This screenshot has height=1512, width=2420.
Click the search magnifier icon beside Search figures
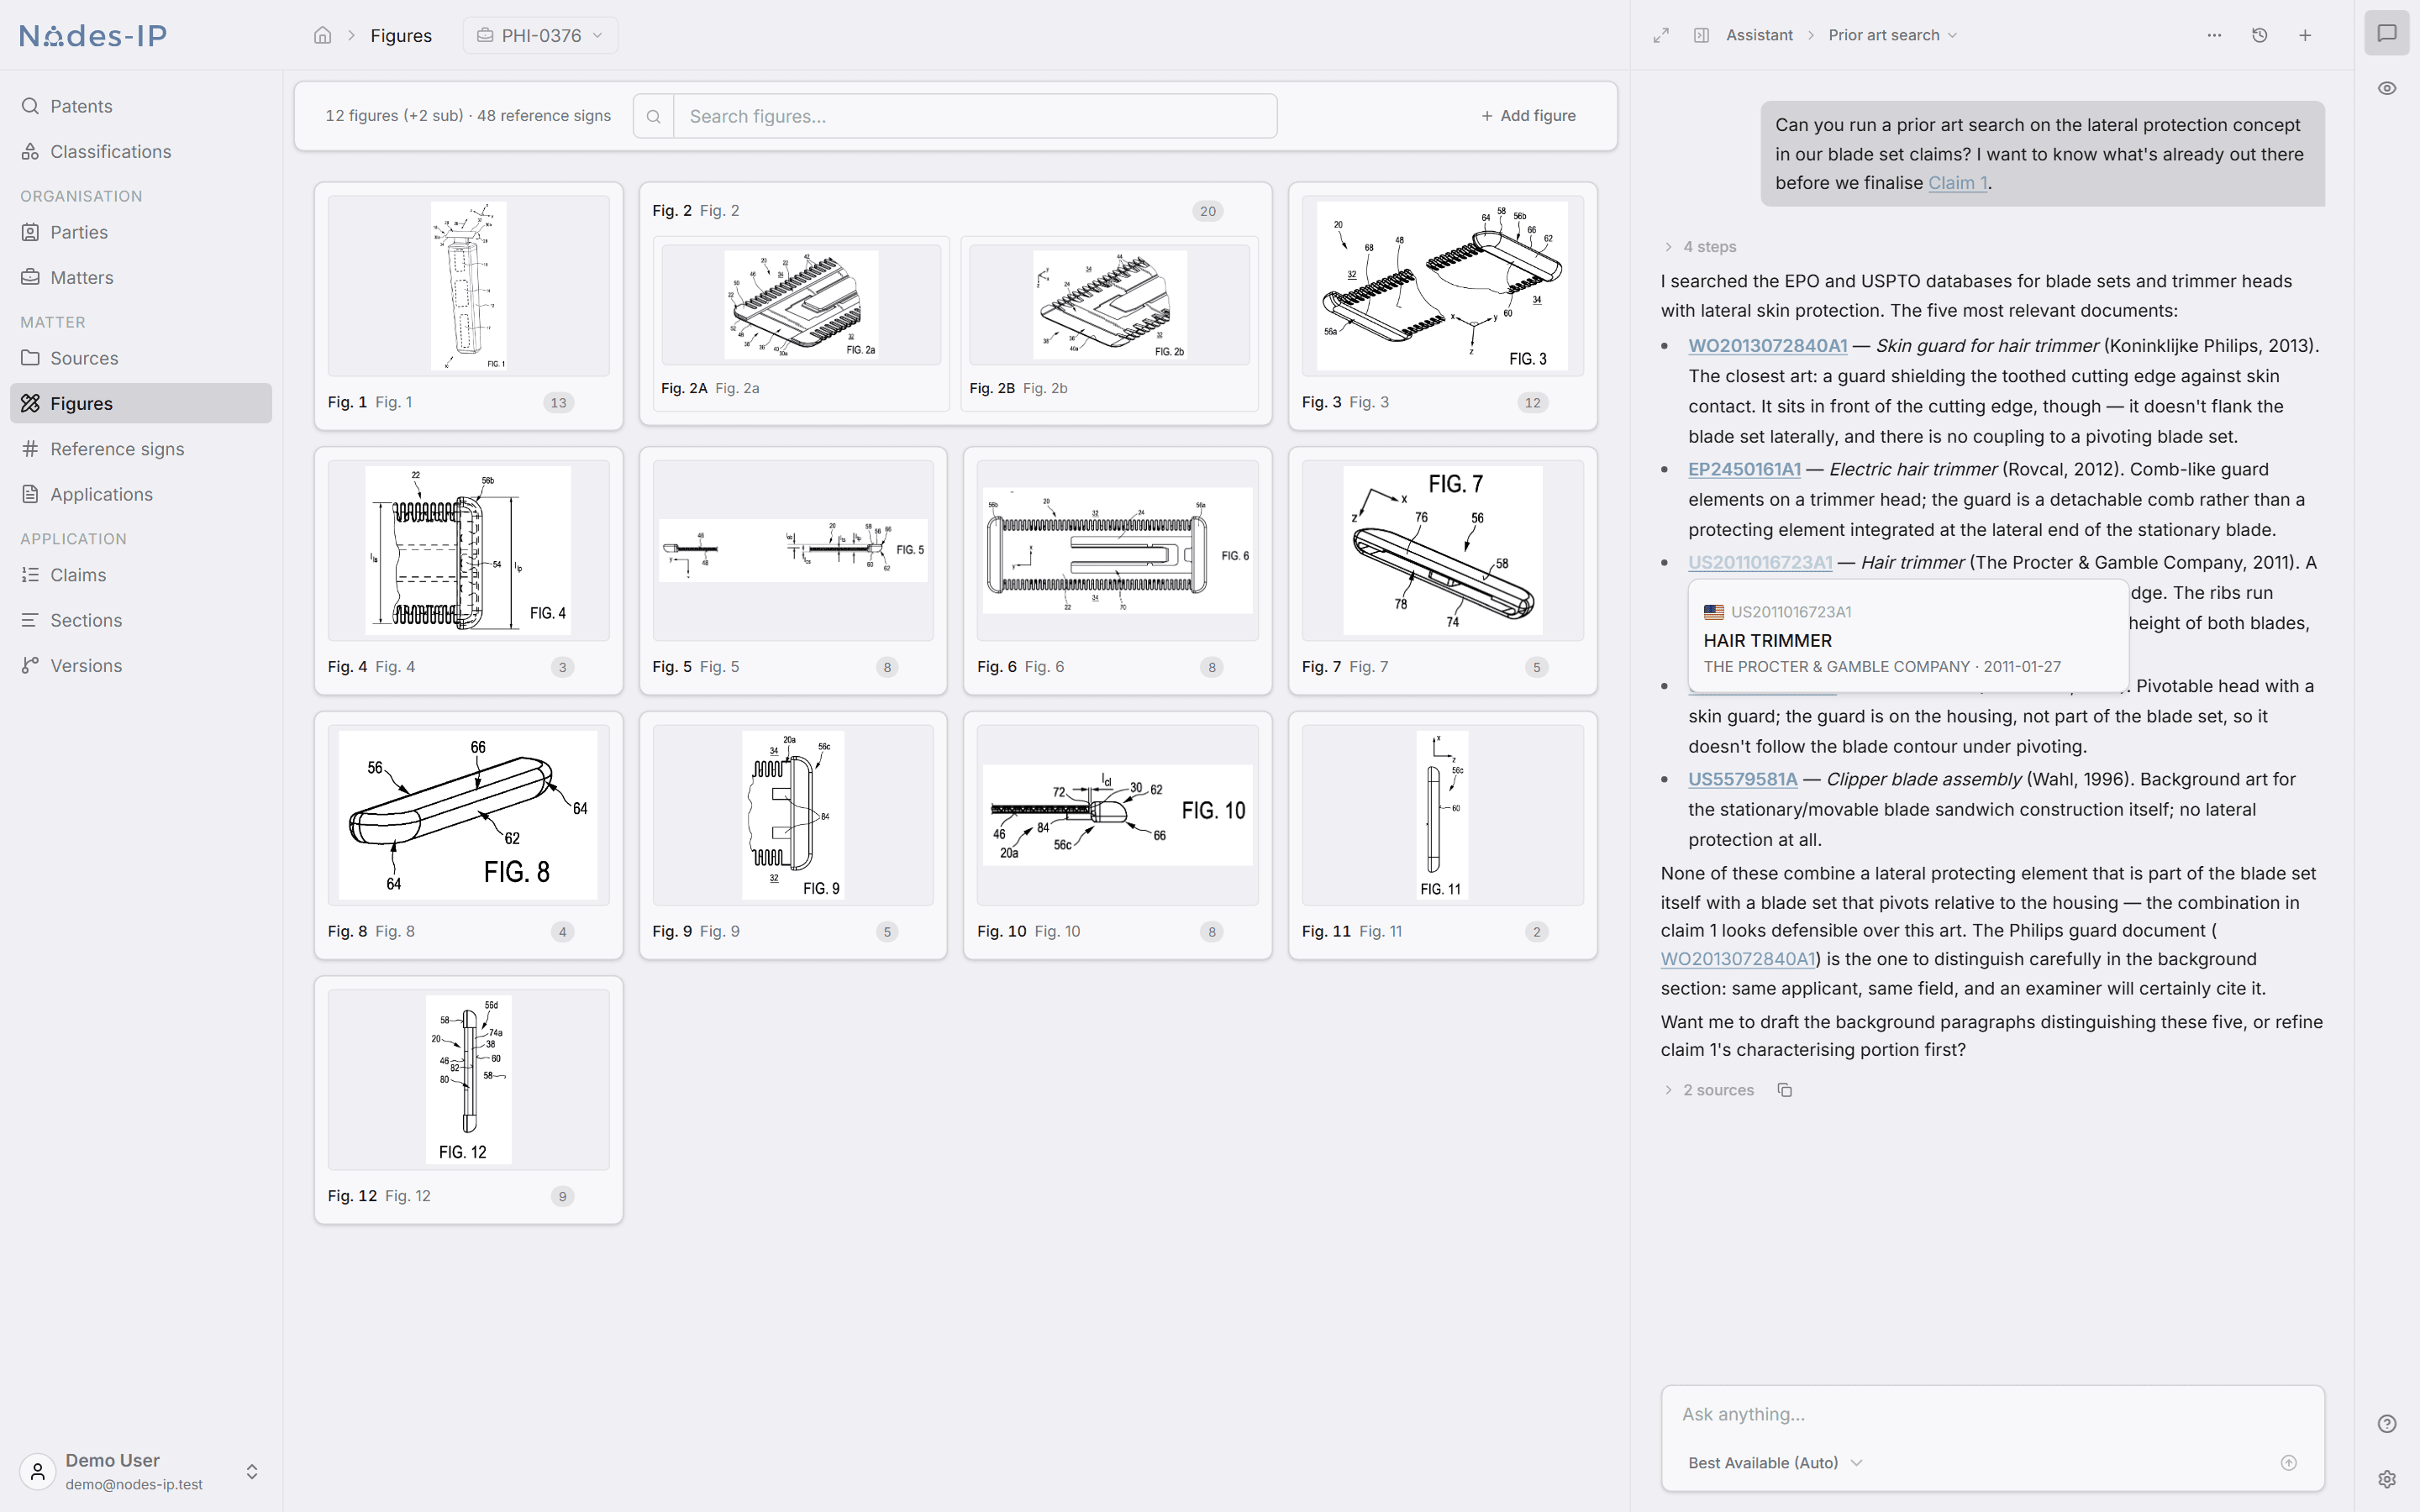tap(653, 116)
